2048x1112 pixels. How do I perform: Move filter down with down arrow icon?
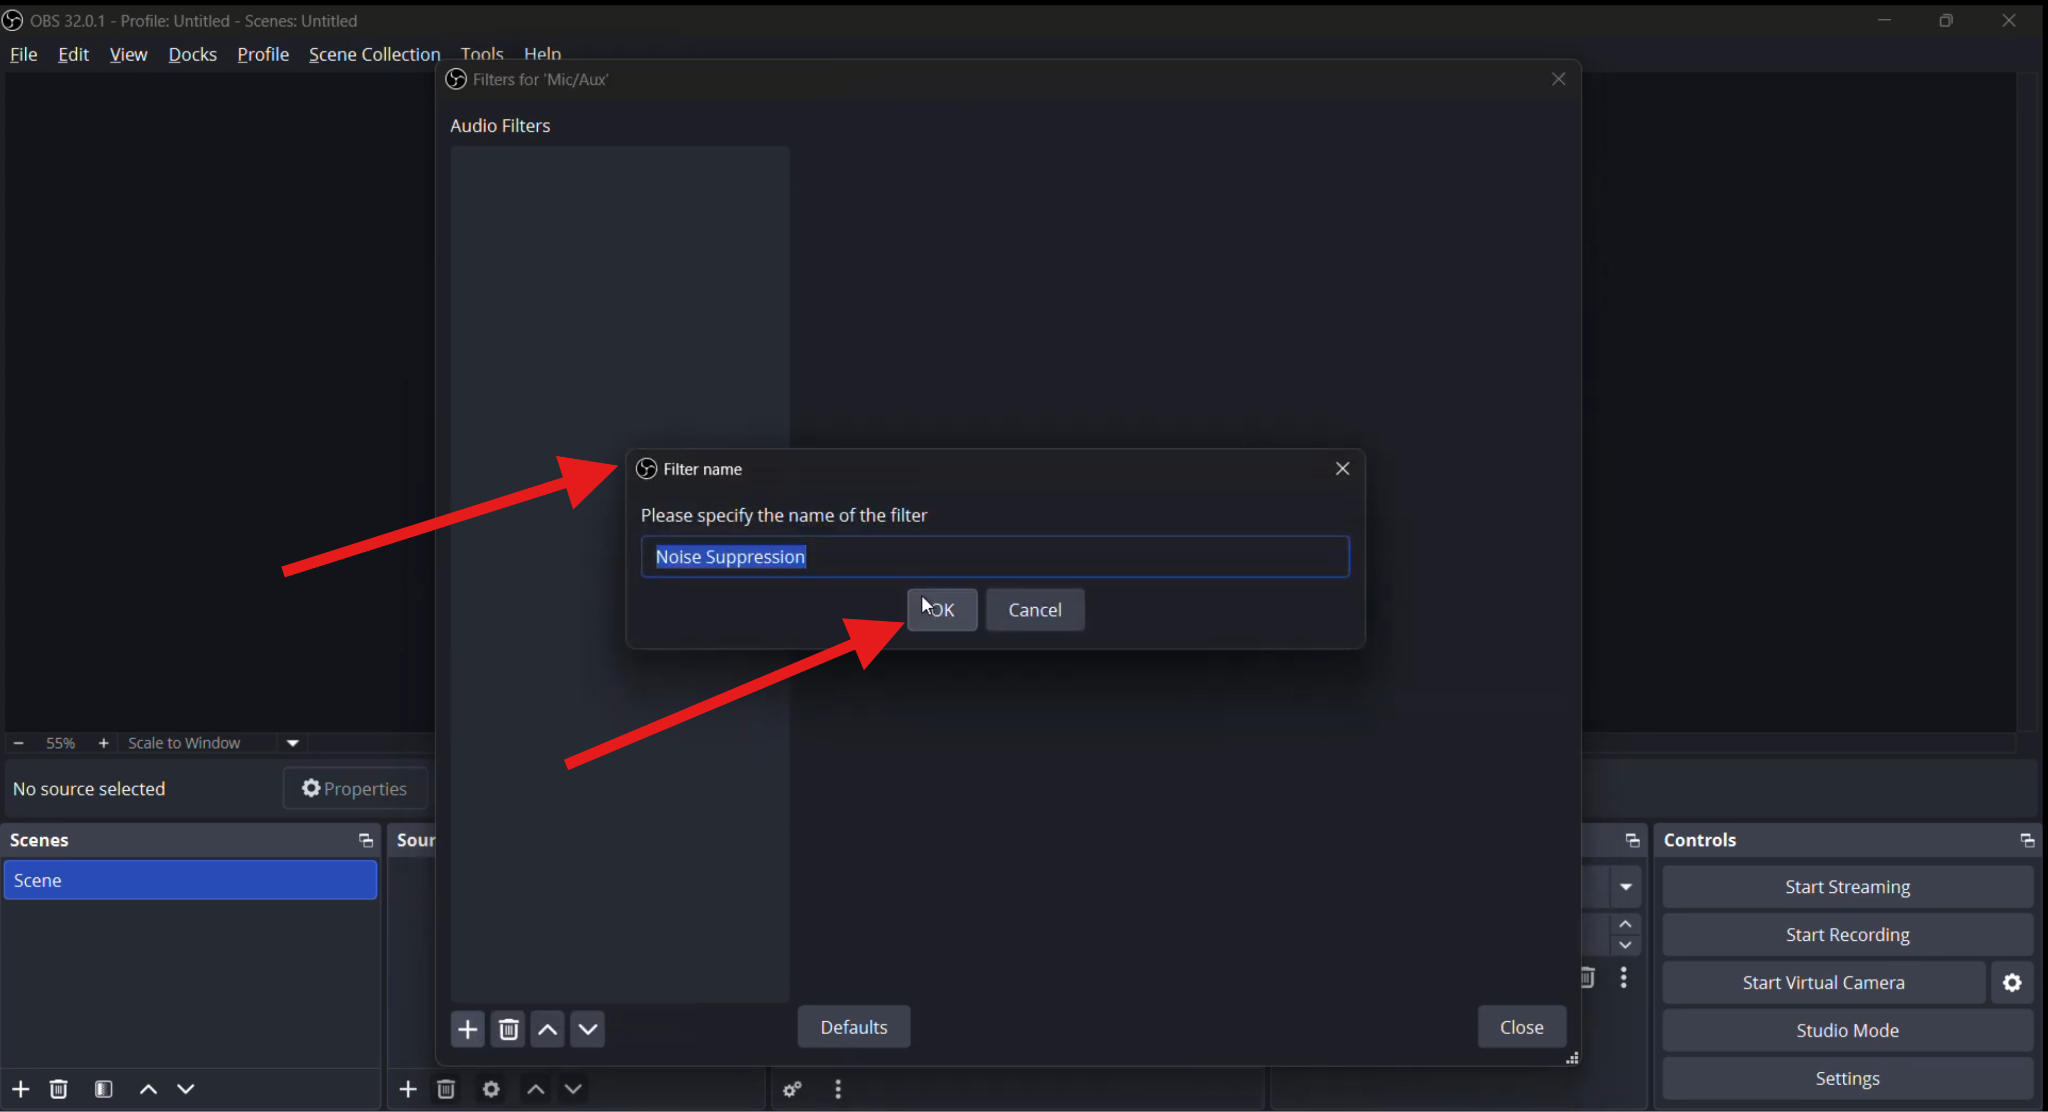tap(587, 1029)
